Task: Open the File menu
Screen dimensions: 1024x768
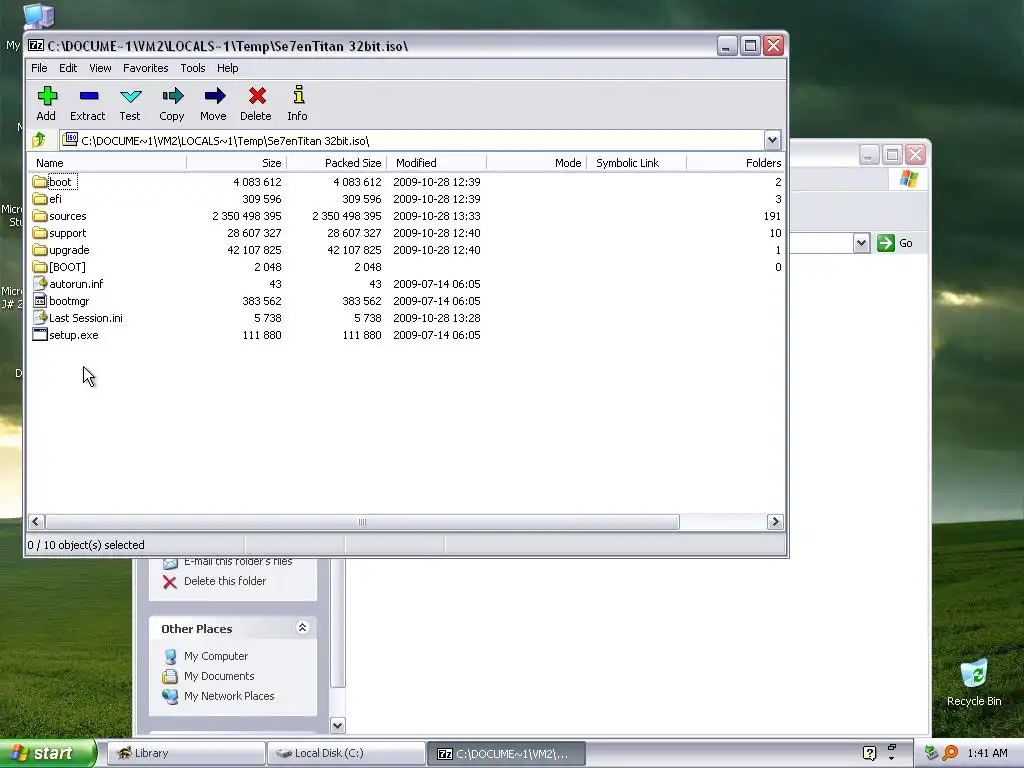Action: (39, 68)
